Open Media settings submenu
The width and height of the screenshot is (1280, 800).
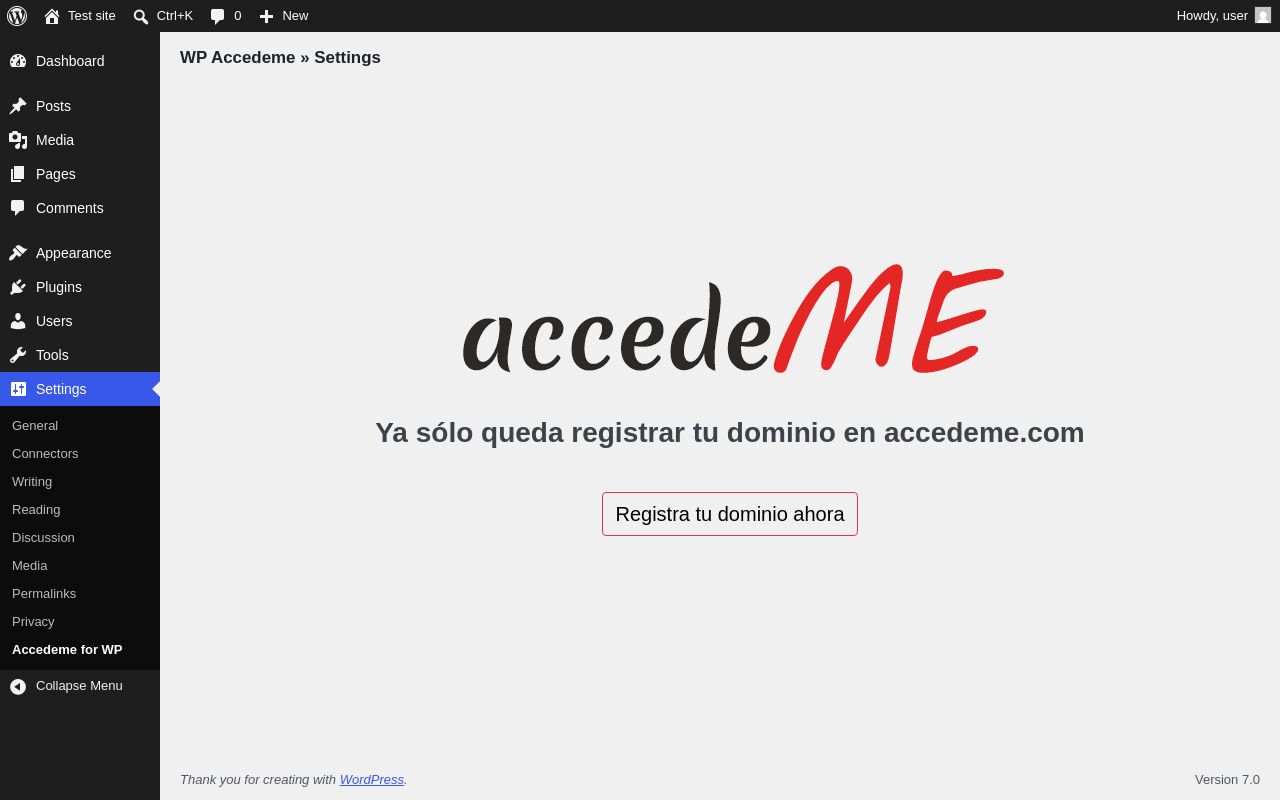tap(80, 565)
